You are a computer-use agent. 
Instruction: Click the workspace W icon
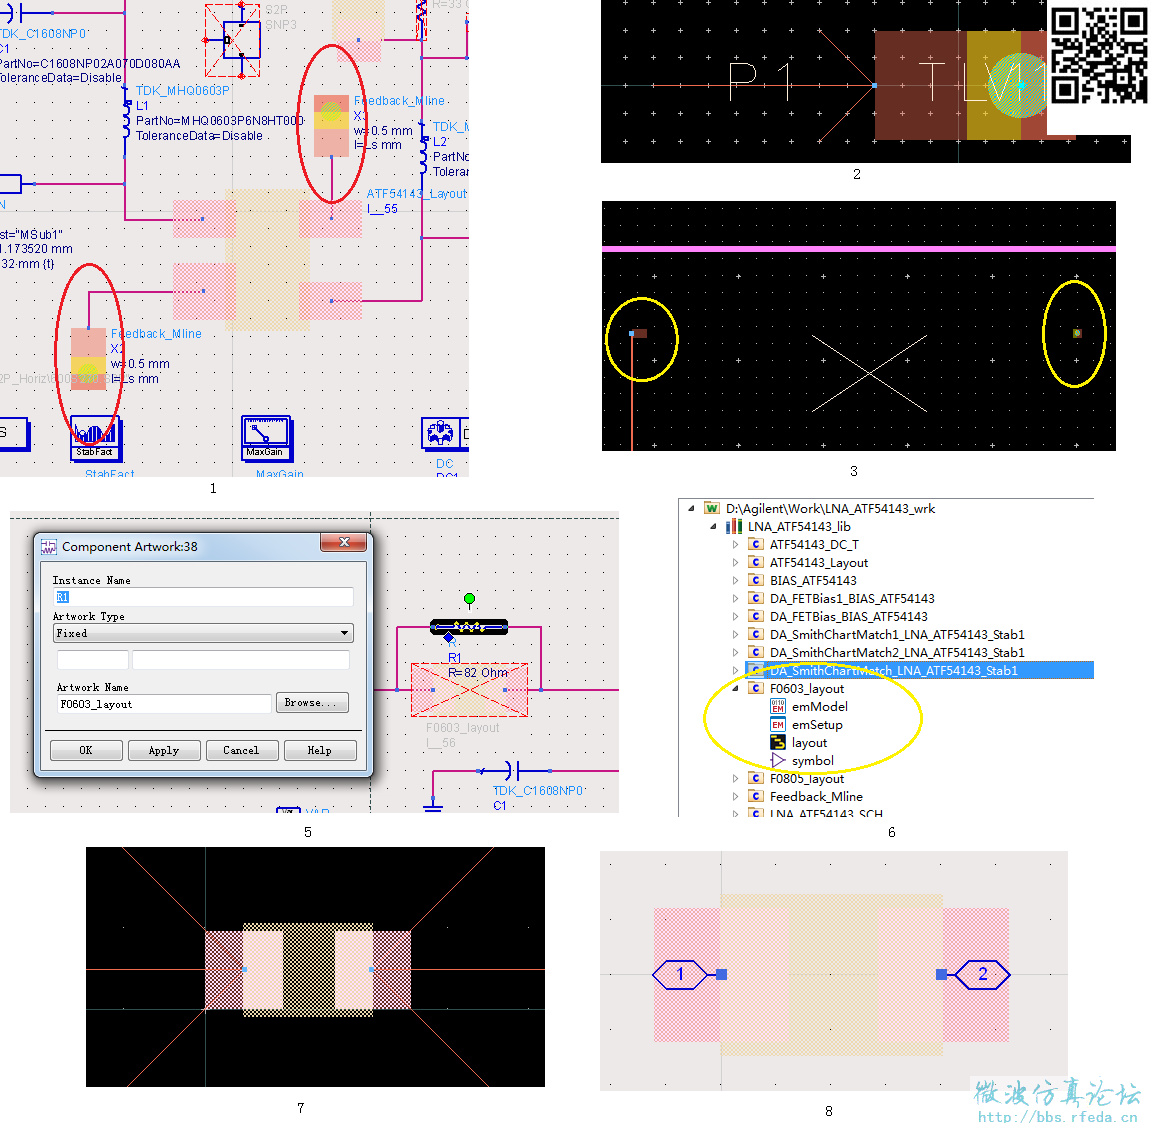711,508
